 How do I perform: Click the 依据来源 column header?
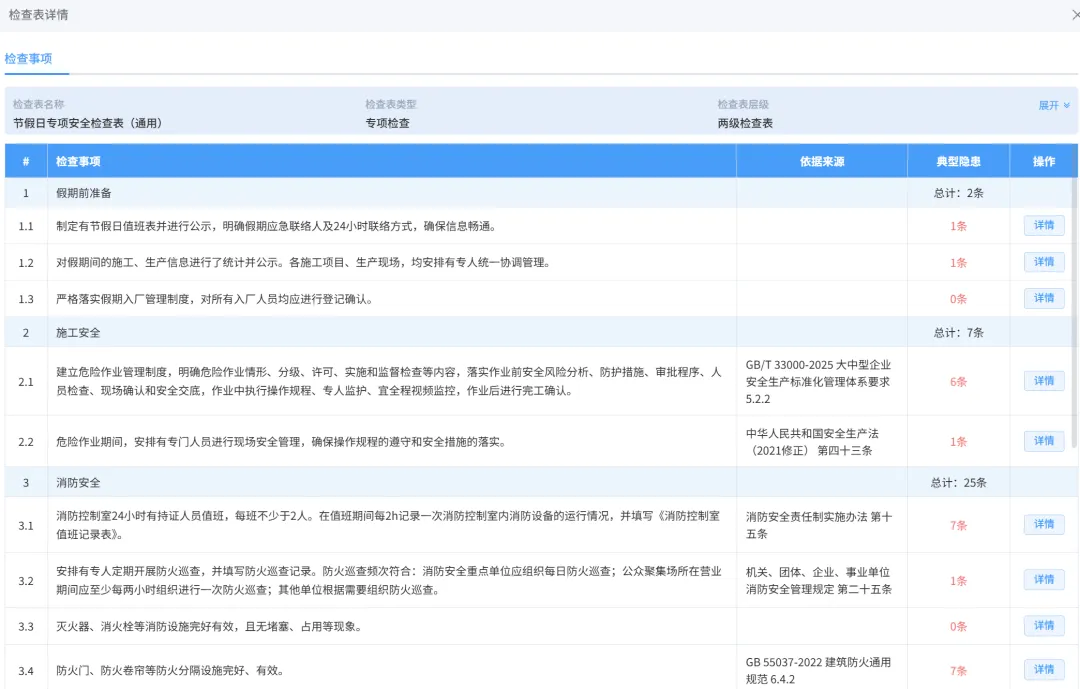822,161
